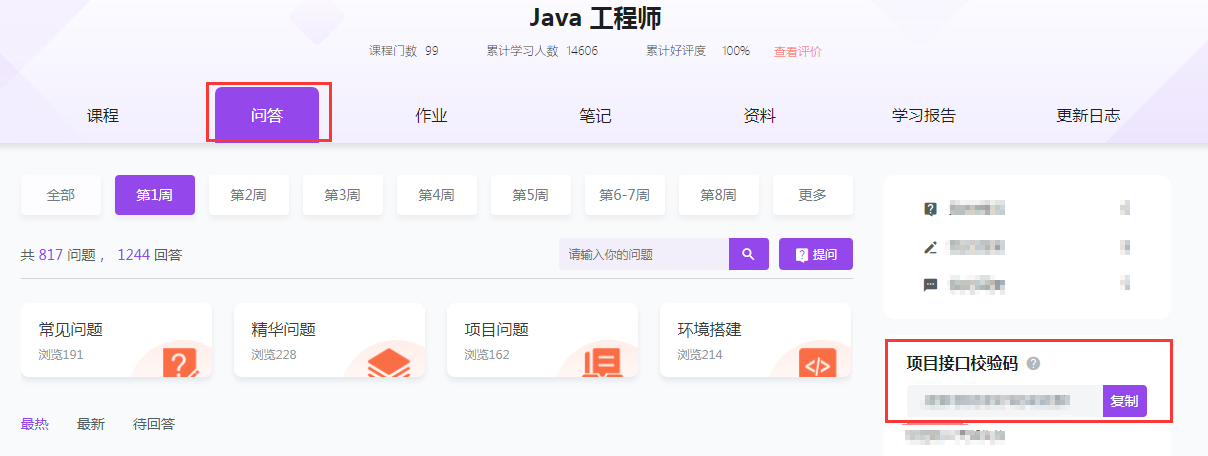Click the question mark icon in 常见问题 card
This screenshot has width=1208, height=456.
[x=179, y=362]
